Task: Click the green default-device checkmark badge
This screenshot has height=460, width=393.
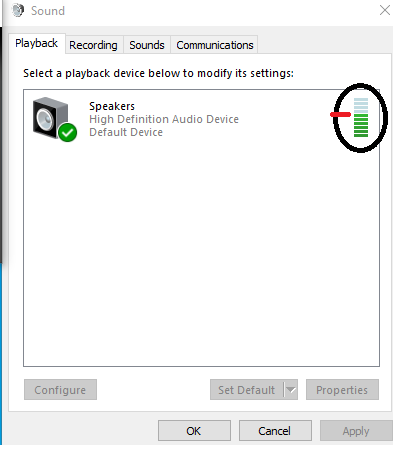Action: (x=68, y=133)
